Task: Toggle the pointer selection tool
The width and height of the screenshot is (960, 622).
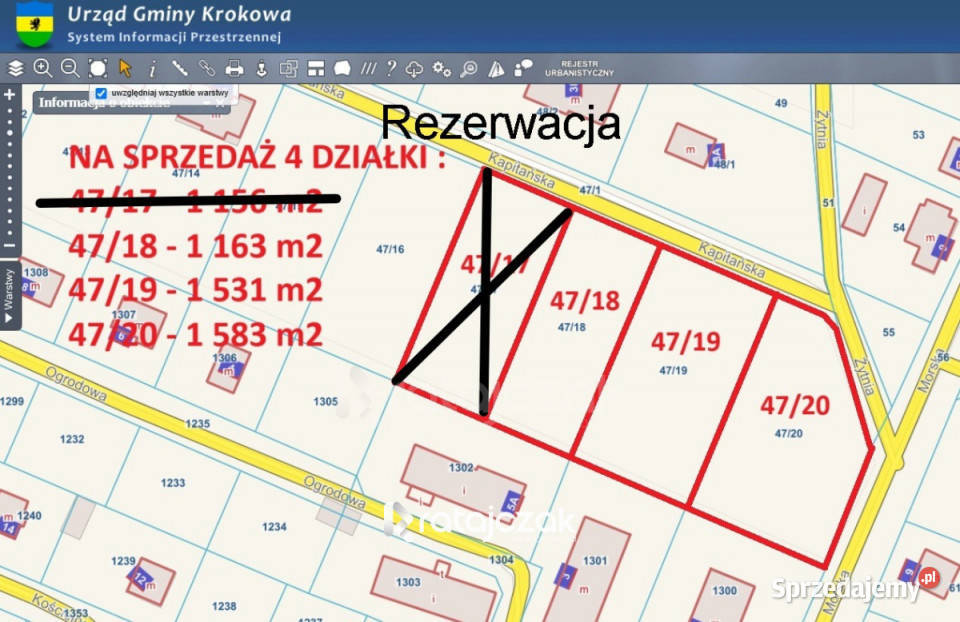Action: point(126,68)
